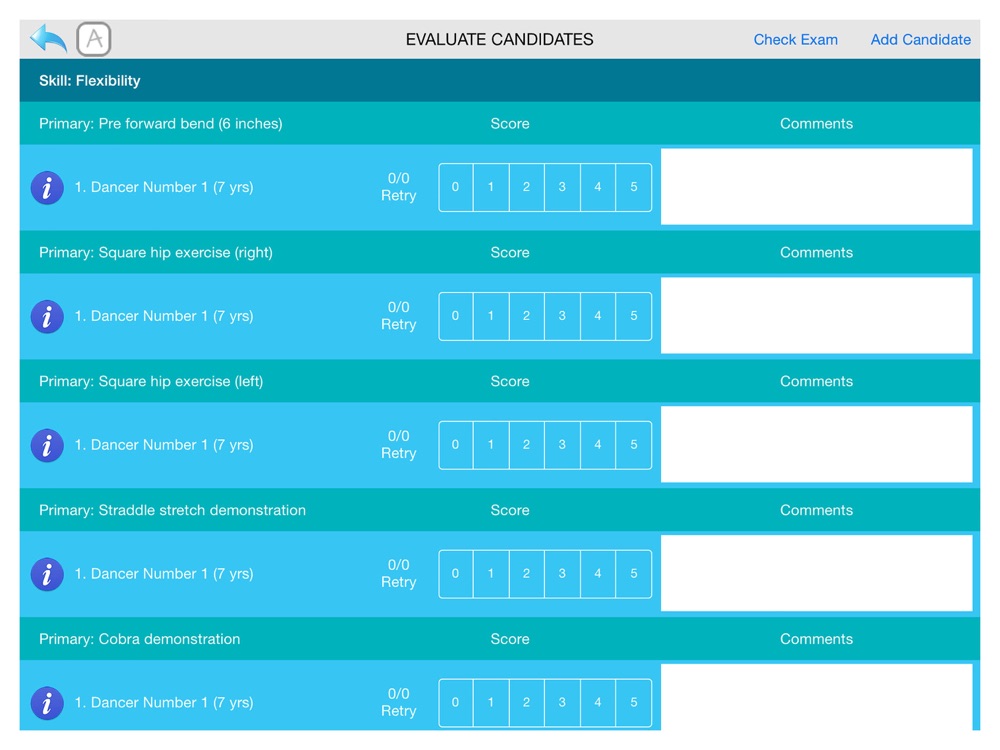1000x750 pixels.
Task: Open the Check Exam link
Action: pyautogui.click(x=795, y=40)
